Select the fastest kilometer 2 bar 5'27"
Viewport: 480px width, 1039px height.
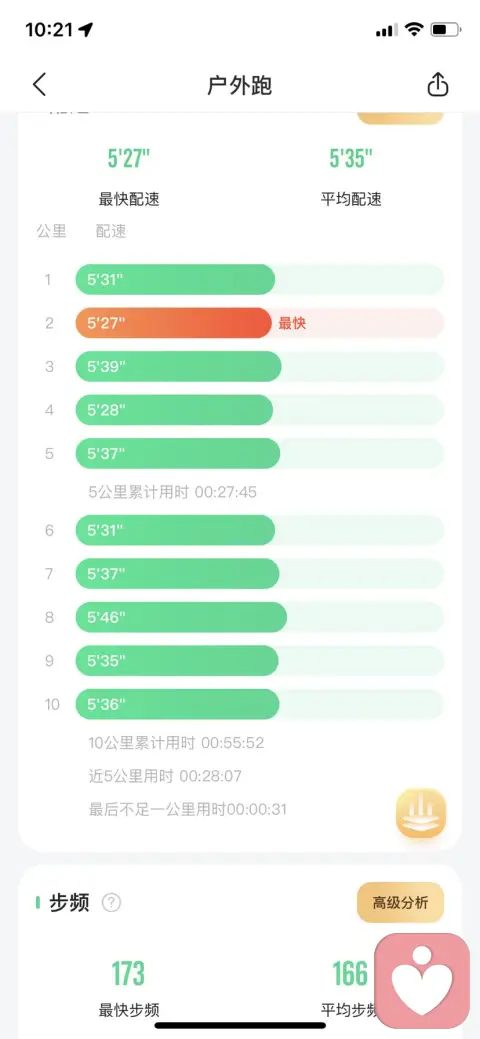coord(174,323)
